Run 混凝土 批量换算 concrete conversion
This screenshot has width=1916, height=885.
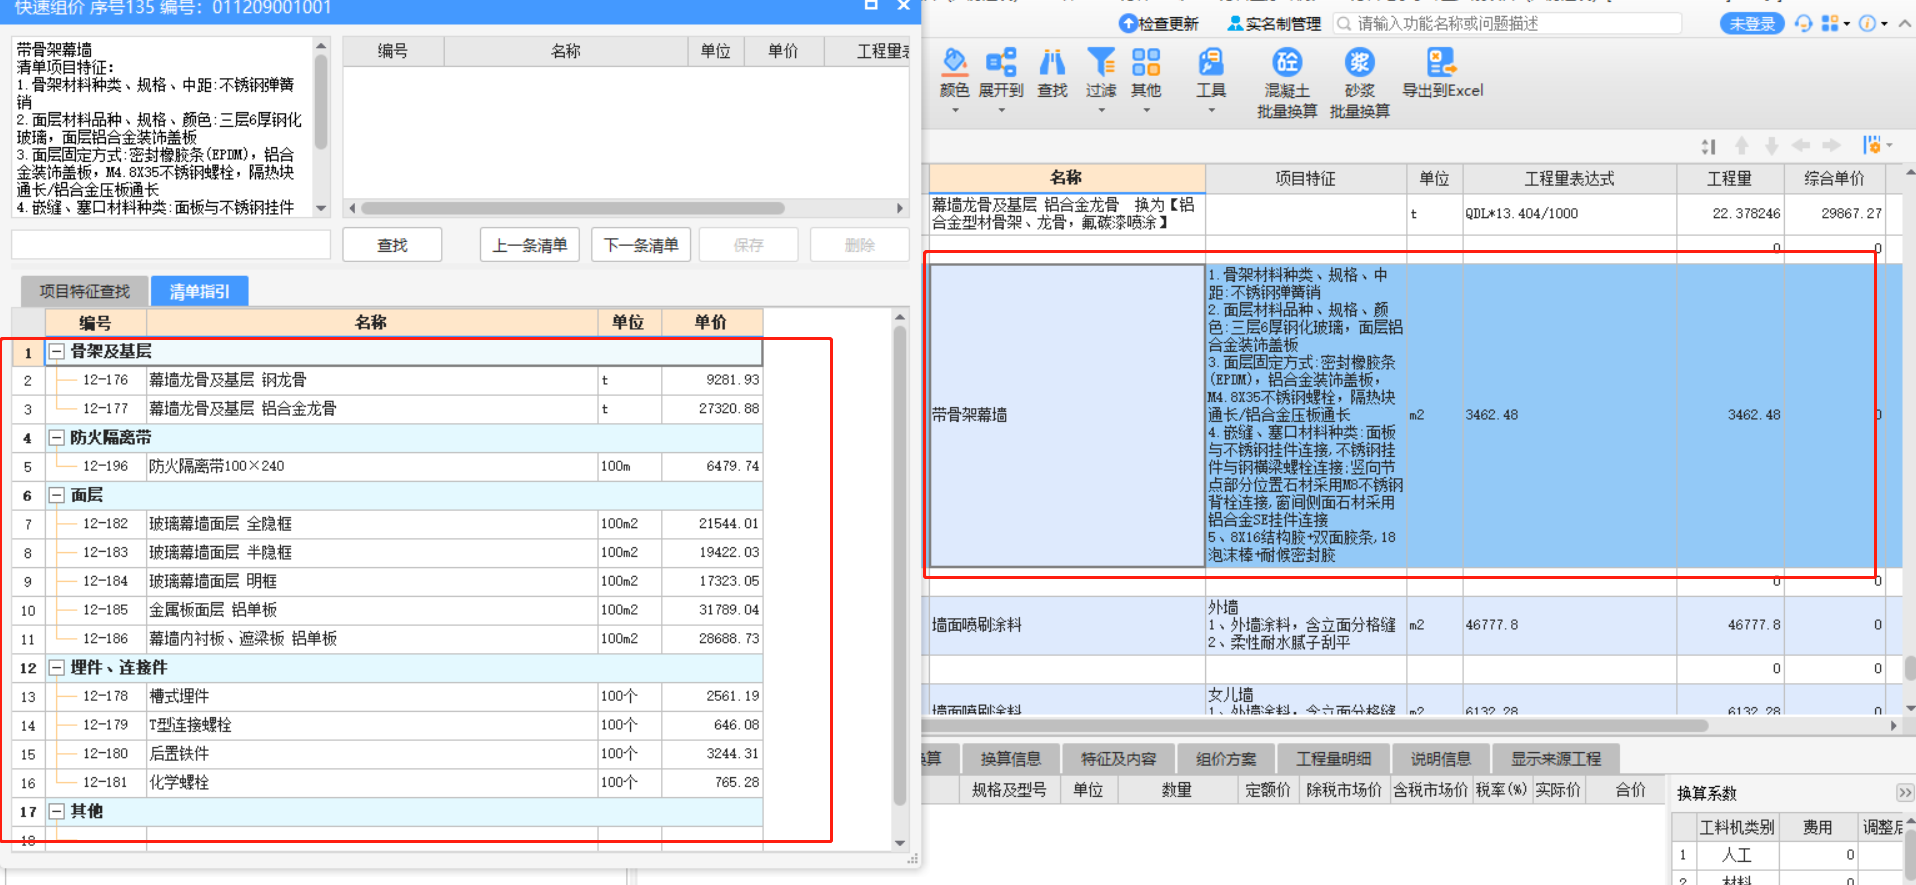(x=1287, y=83)
